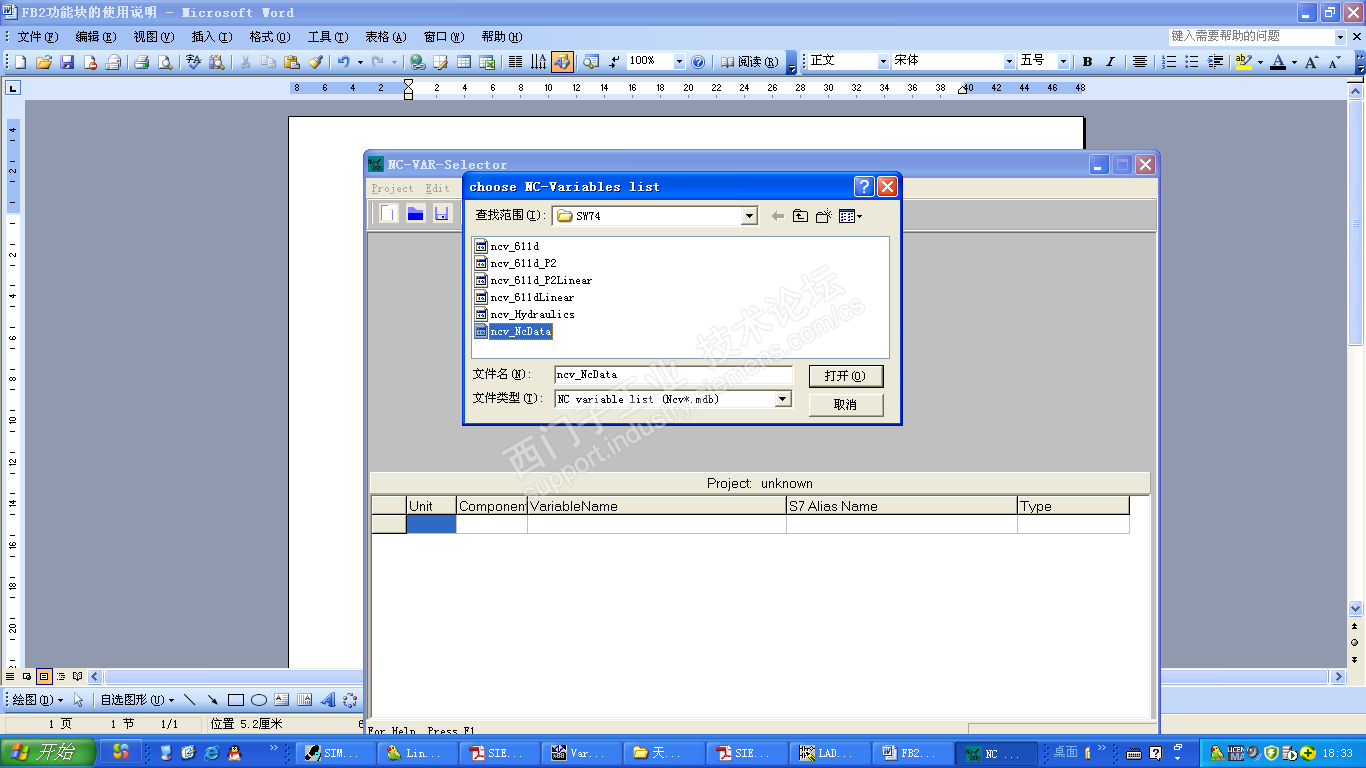
Task: Click the 打开 (Open) button
Action: 846,376
